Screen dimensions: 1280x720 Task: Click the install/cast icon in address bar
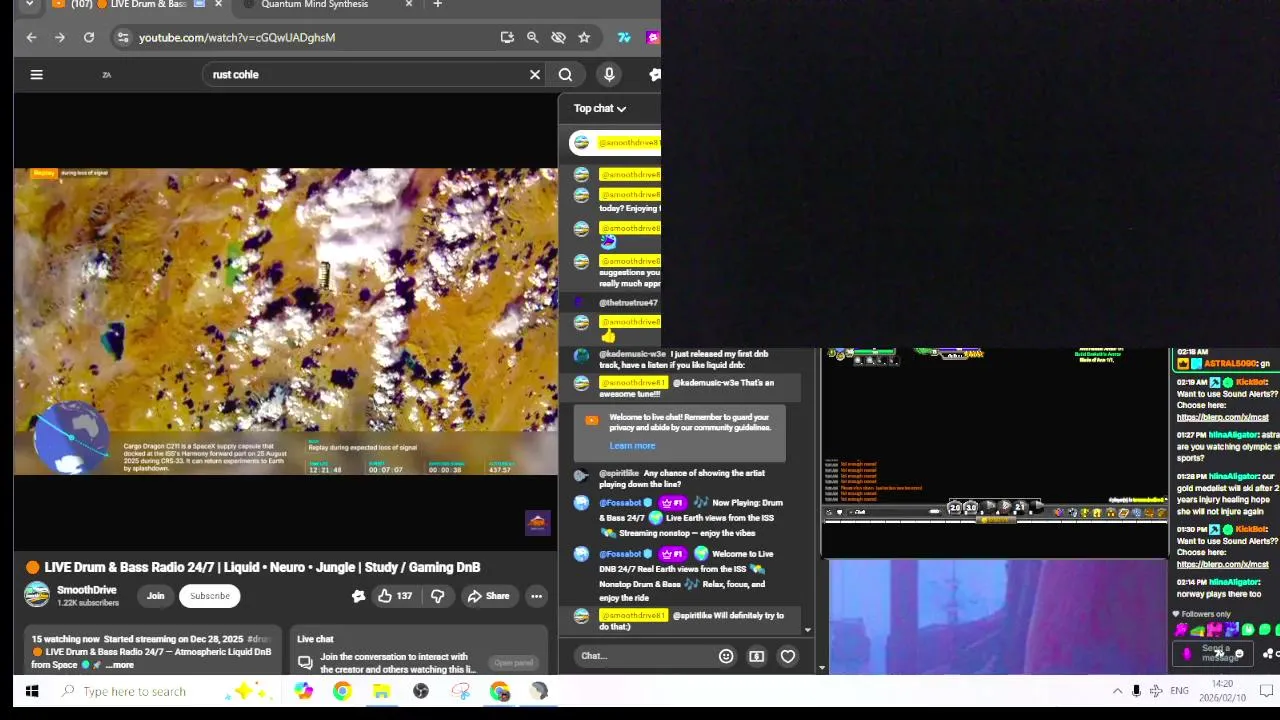(x=507, y=37)
